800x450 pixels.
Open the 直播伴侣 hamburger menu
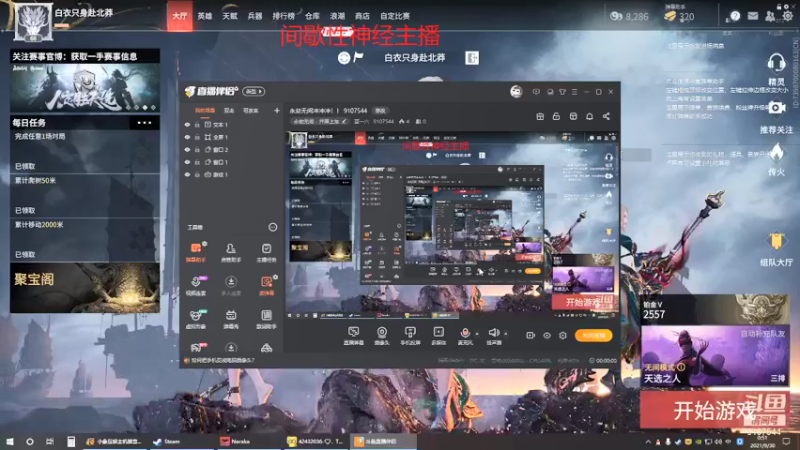click(x=574, y=92)
